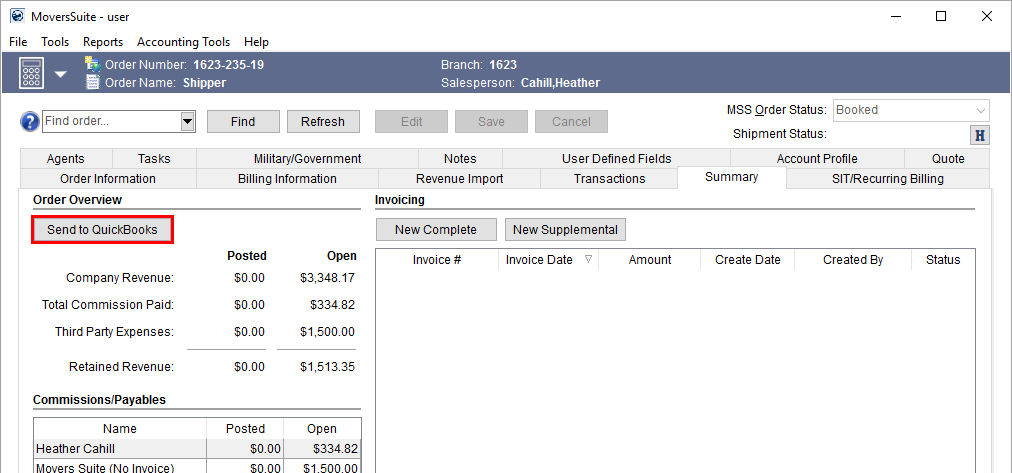Click the New Complete invoice button

point(436,230)
